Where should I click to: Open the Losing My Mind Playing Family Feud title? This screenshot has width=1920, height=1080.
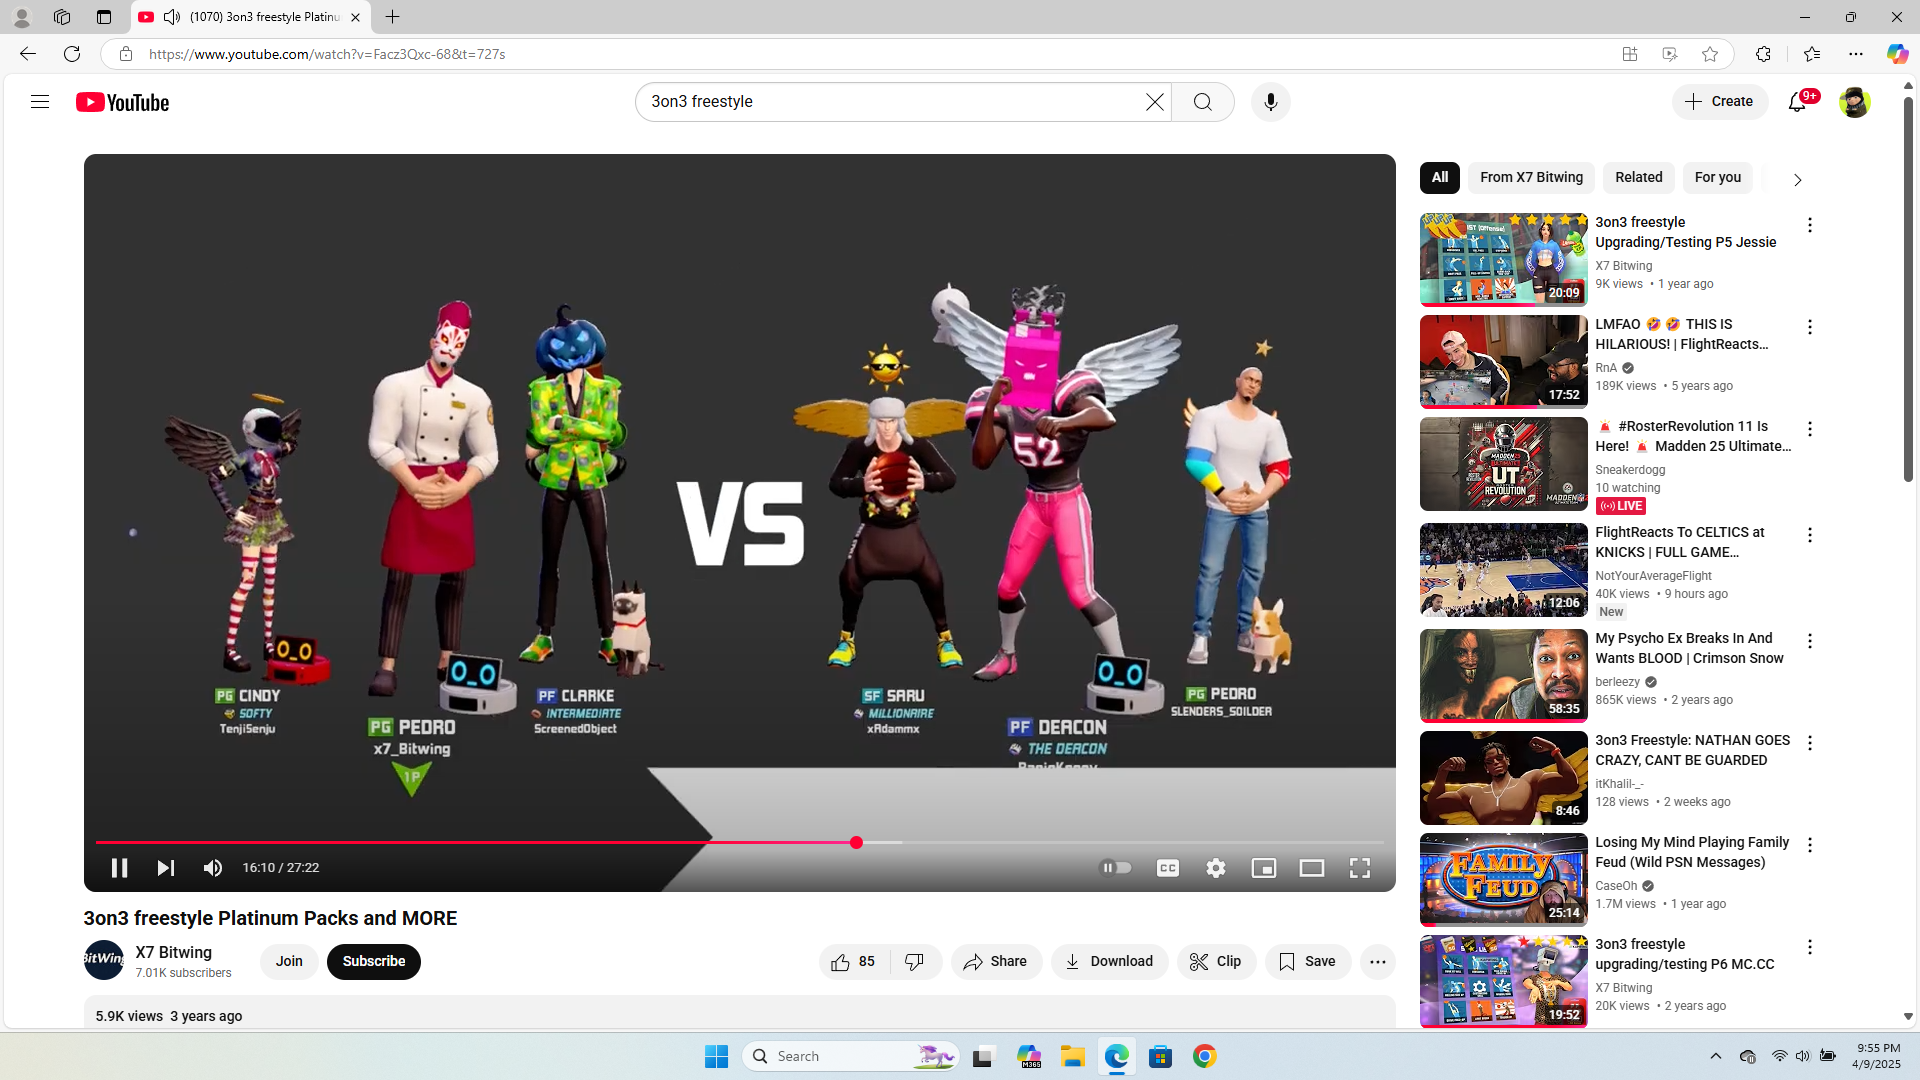[1692, 852]
